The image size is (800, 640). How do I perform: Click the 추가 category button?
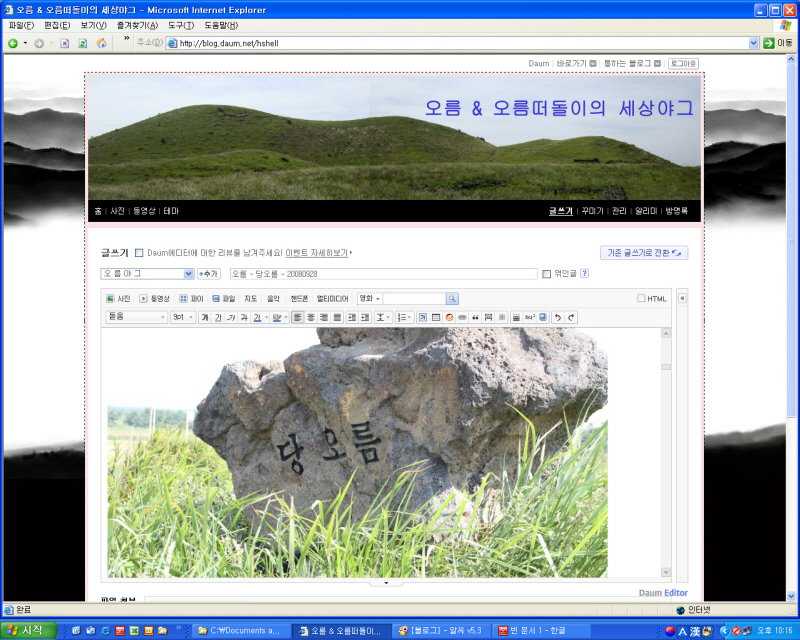[209, 274]
